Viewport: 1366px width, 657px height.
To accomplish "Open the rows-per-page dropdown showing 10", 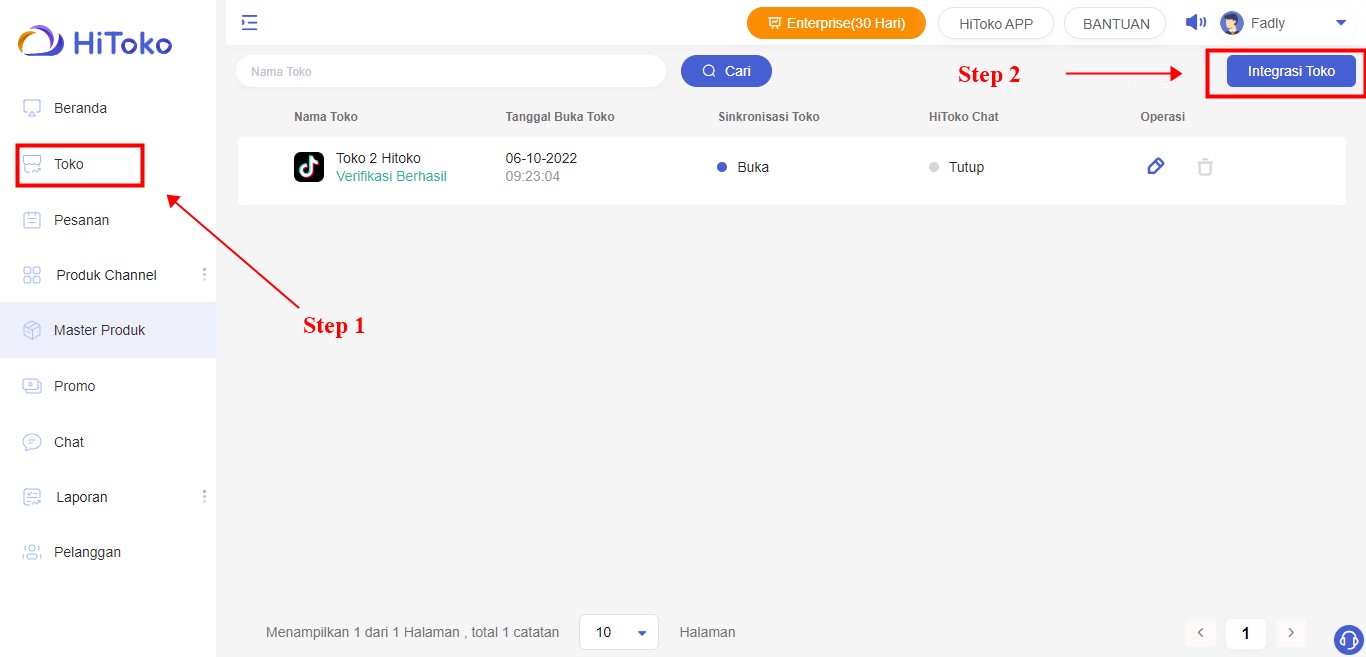I will 619,632.
